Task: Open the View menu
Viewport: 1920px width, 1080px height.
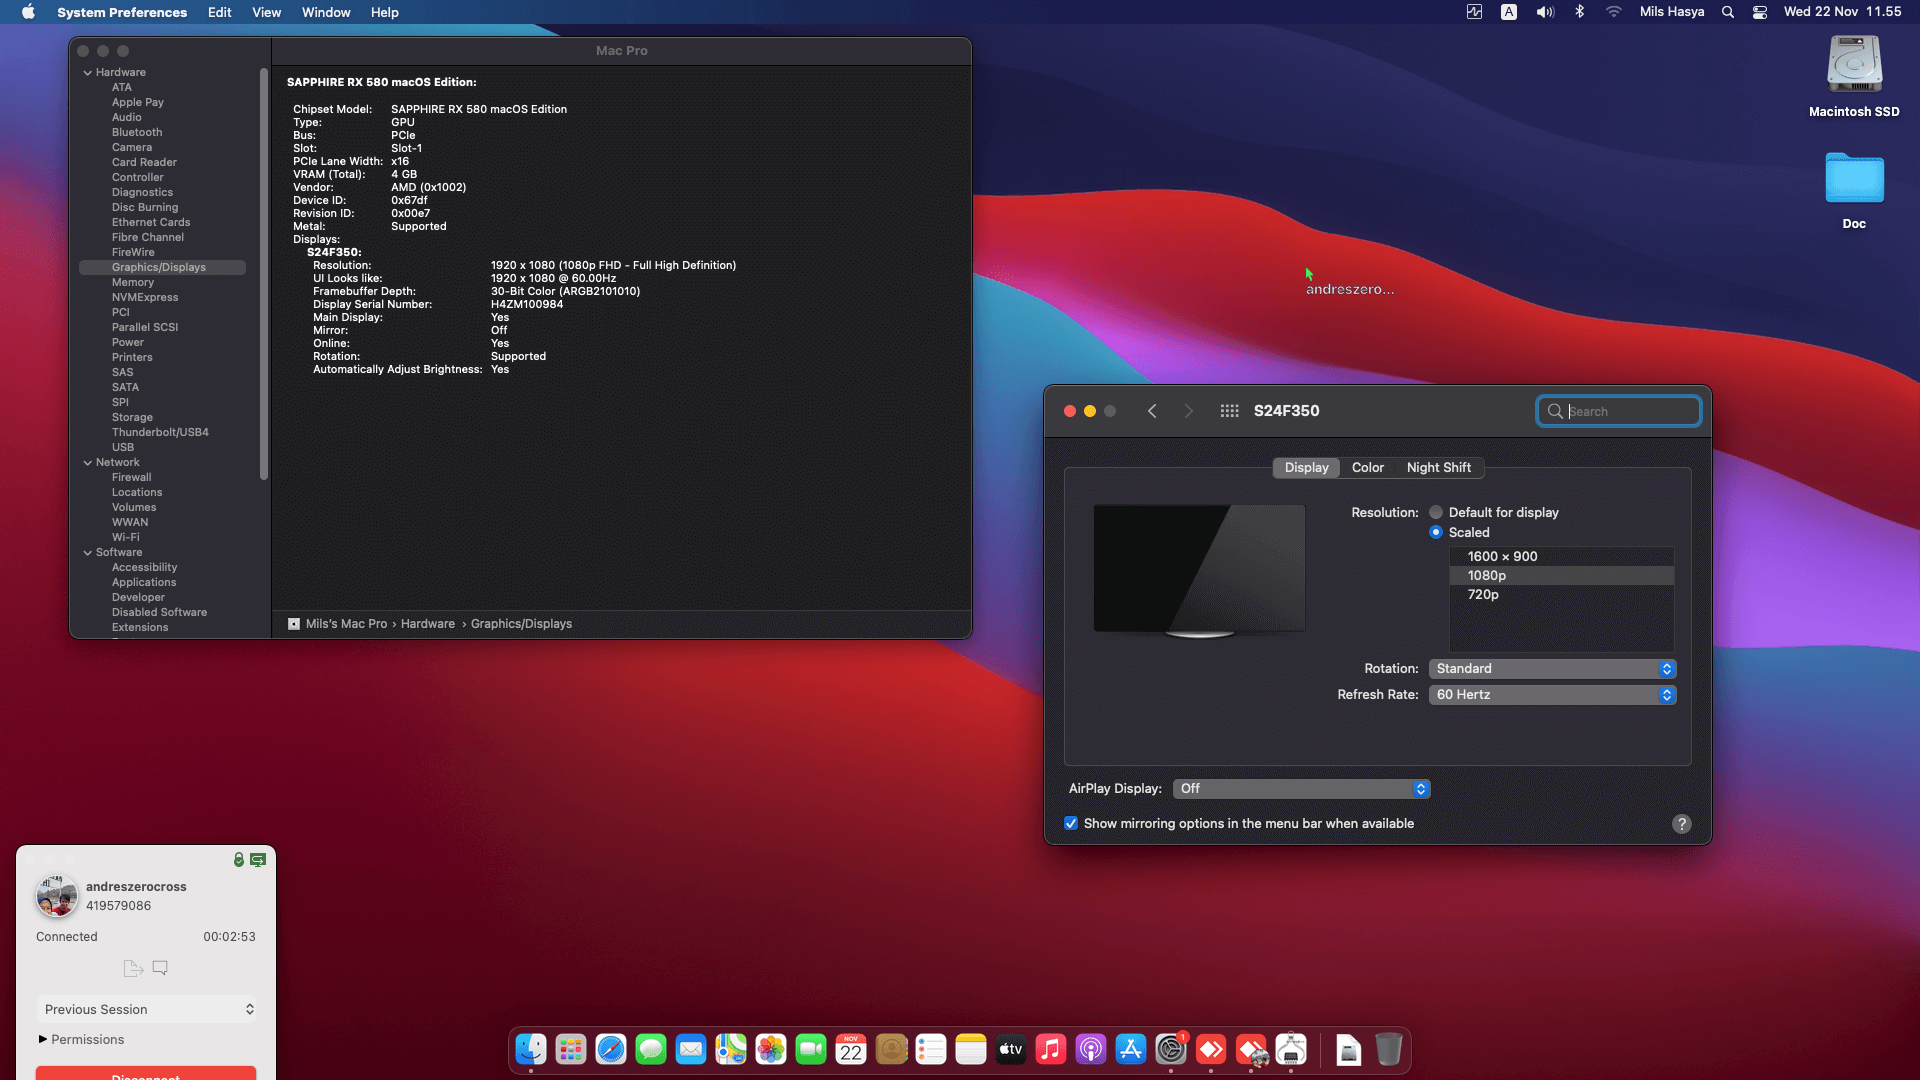Action: [x=266, y=12]
